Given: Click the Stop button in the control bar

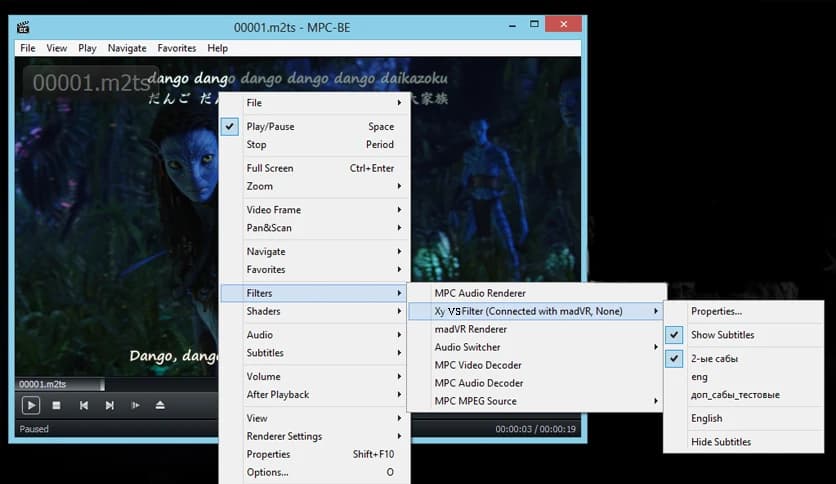Looking at the screenshot, I should pos(57,406).
